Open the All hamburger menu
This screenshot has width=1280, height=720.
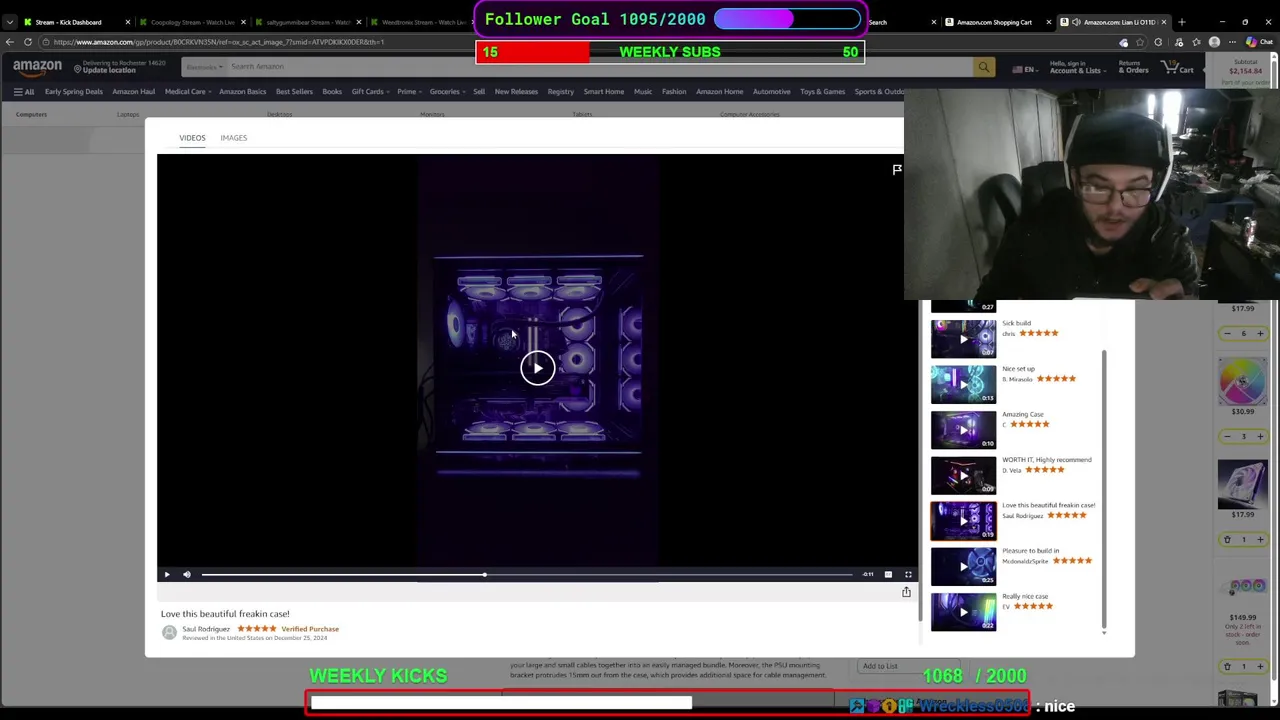tap(23, 92)
